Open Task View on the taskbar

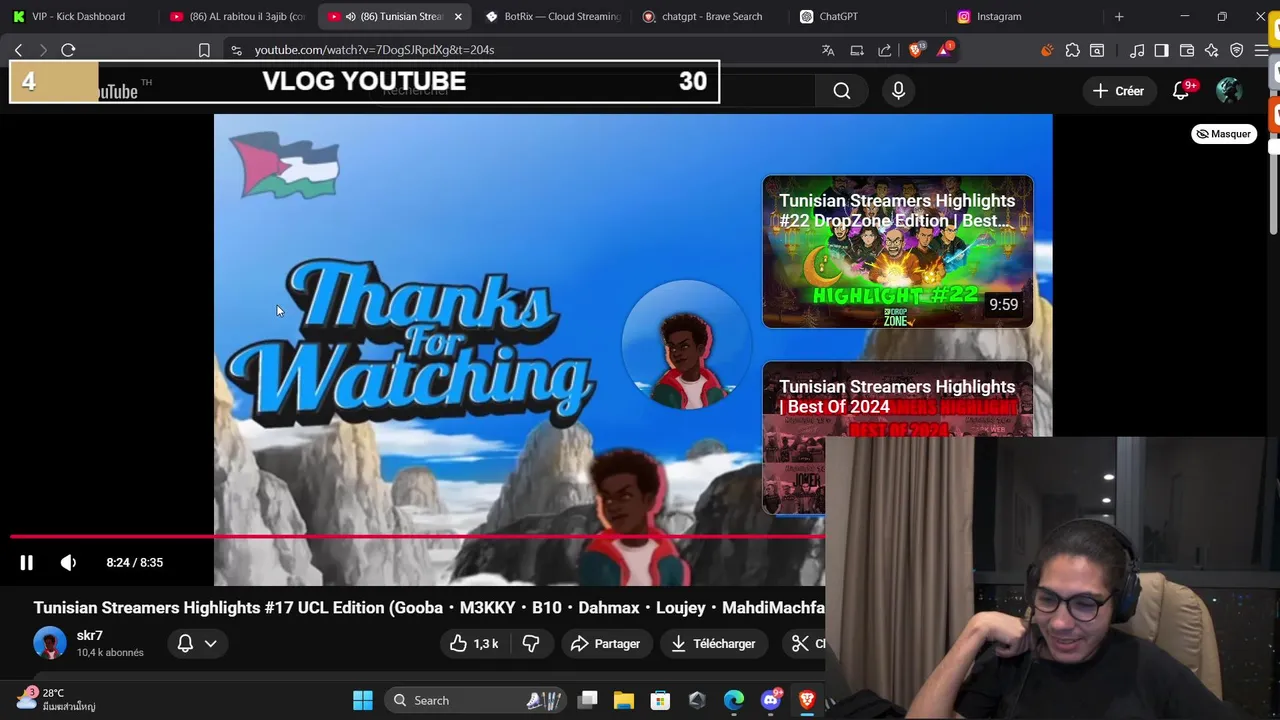pyautogui.click(x=588, y=701)
